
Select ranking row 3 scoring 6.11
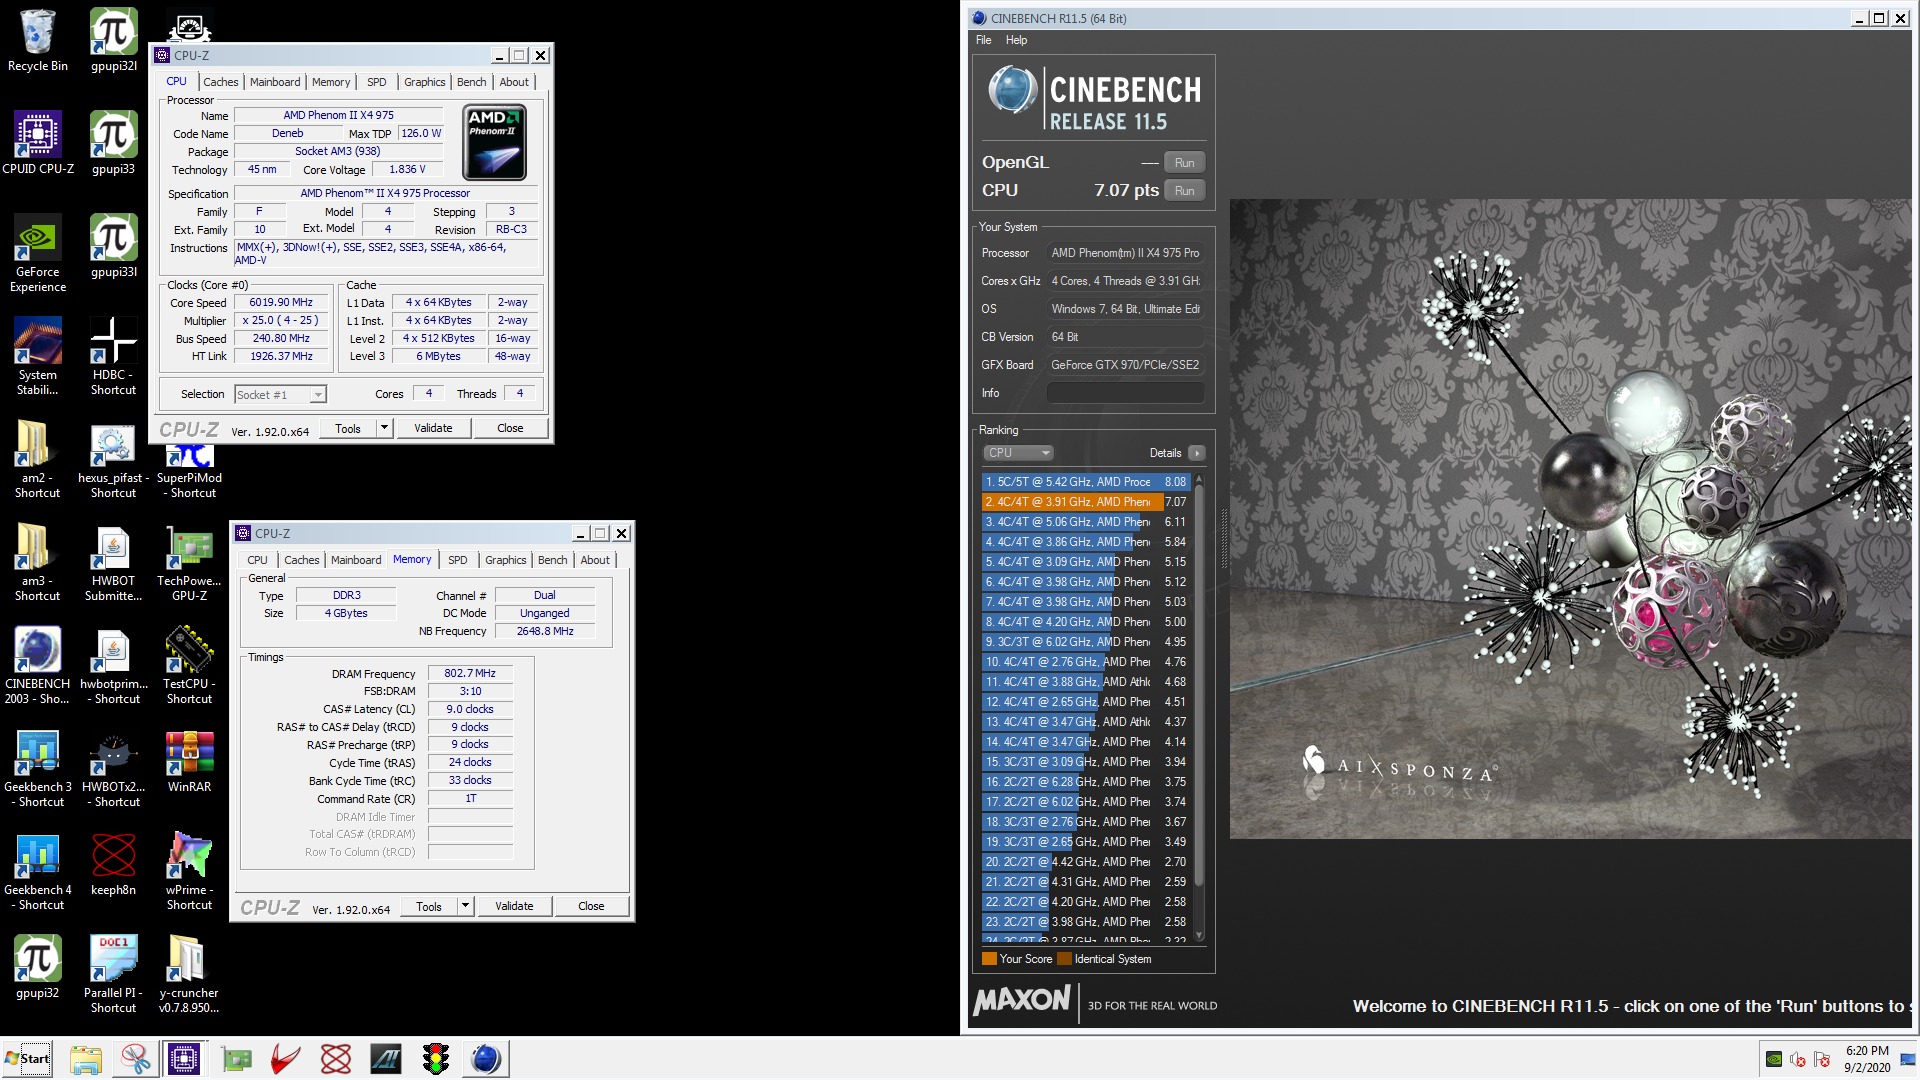point(1086,522)
